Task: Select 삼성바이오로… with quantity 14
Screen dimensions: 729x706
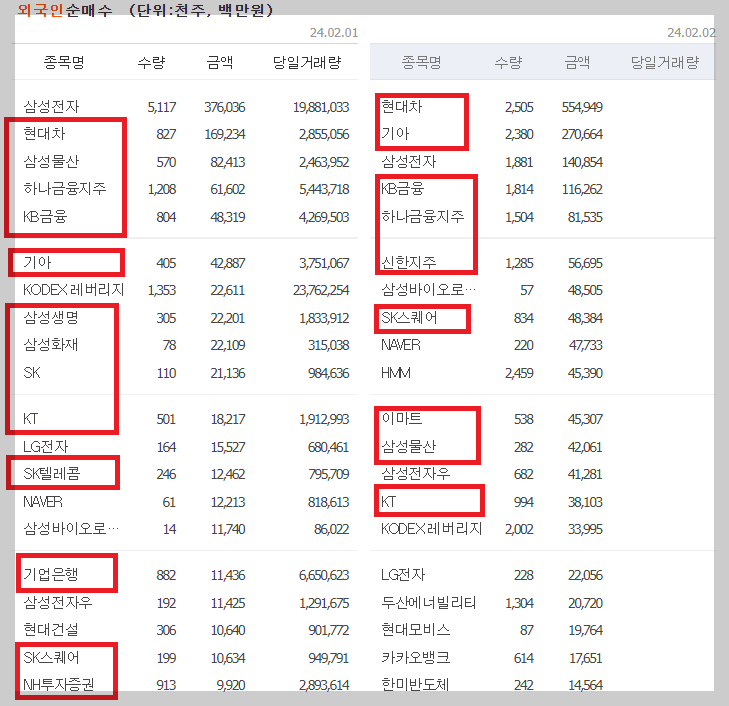Action: point(71,528)
